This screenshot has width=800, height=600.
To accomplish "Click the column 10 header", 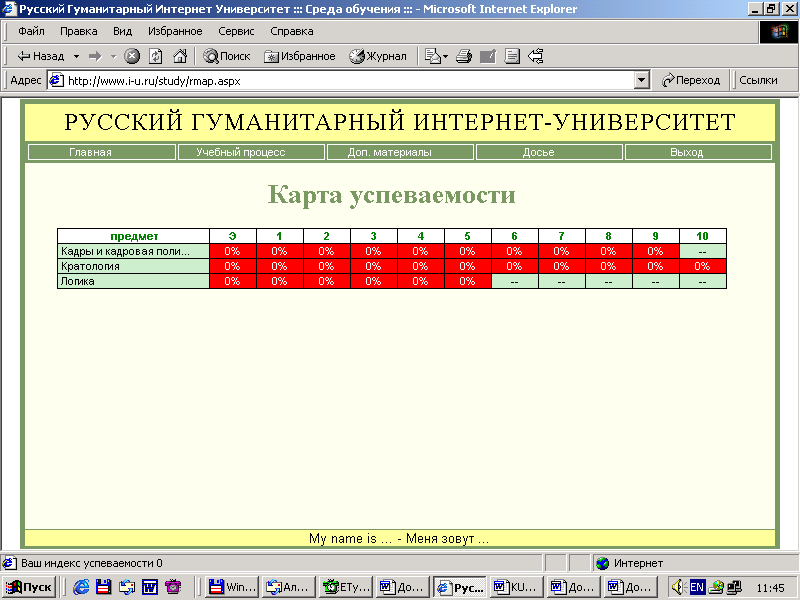I will coord(703,236).
